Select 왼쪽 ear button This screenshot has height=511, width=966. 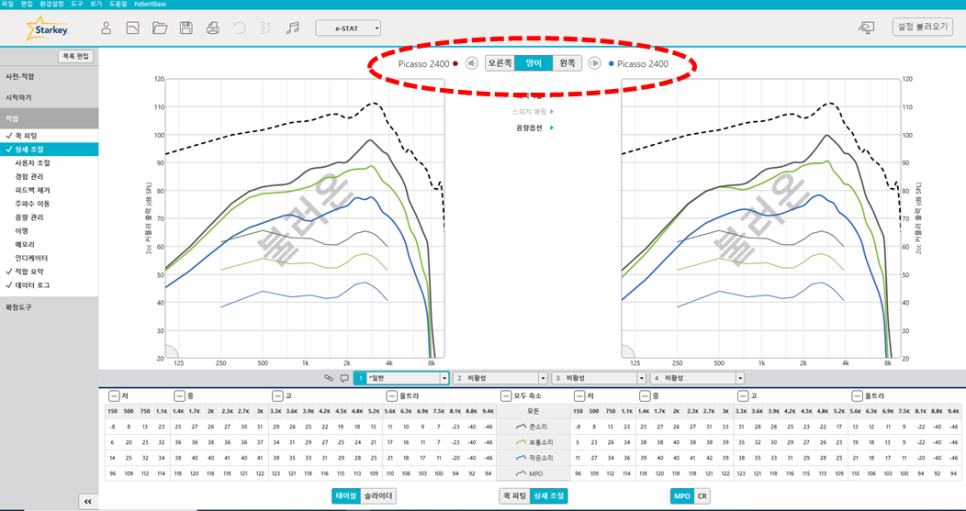pos(567,63)
